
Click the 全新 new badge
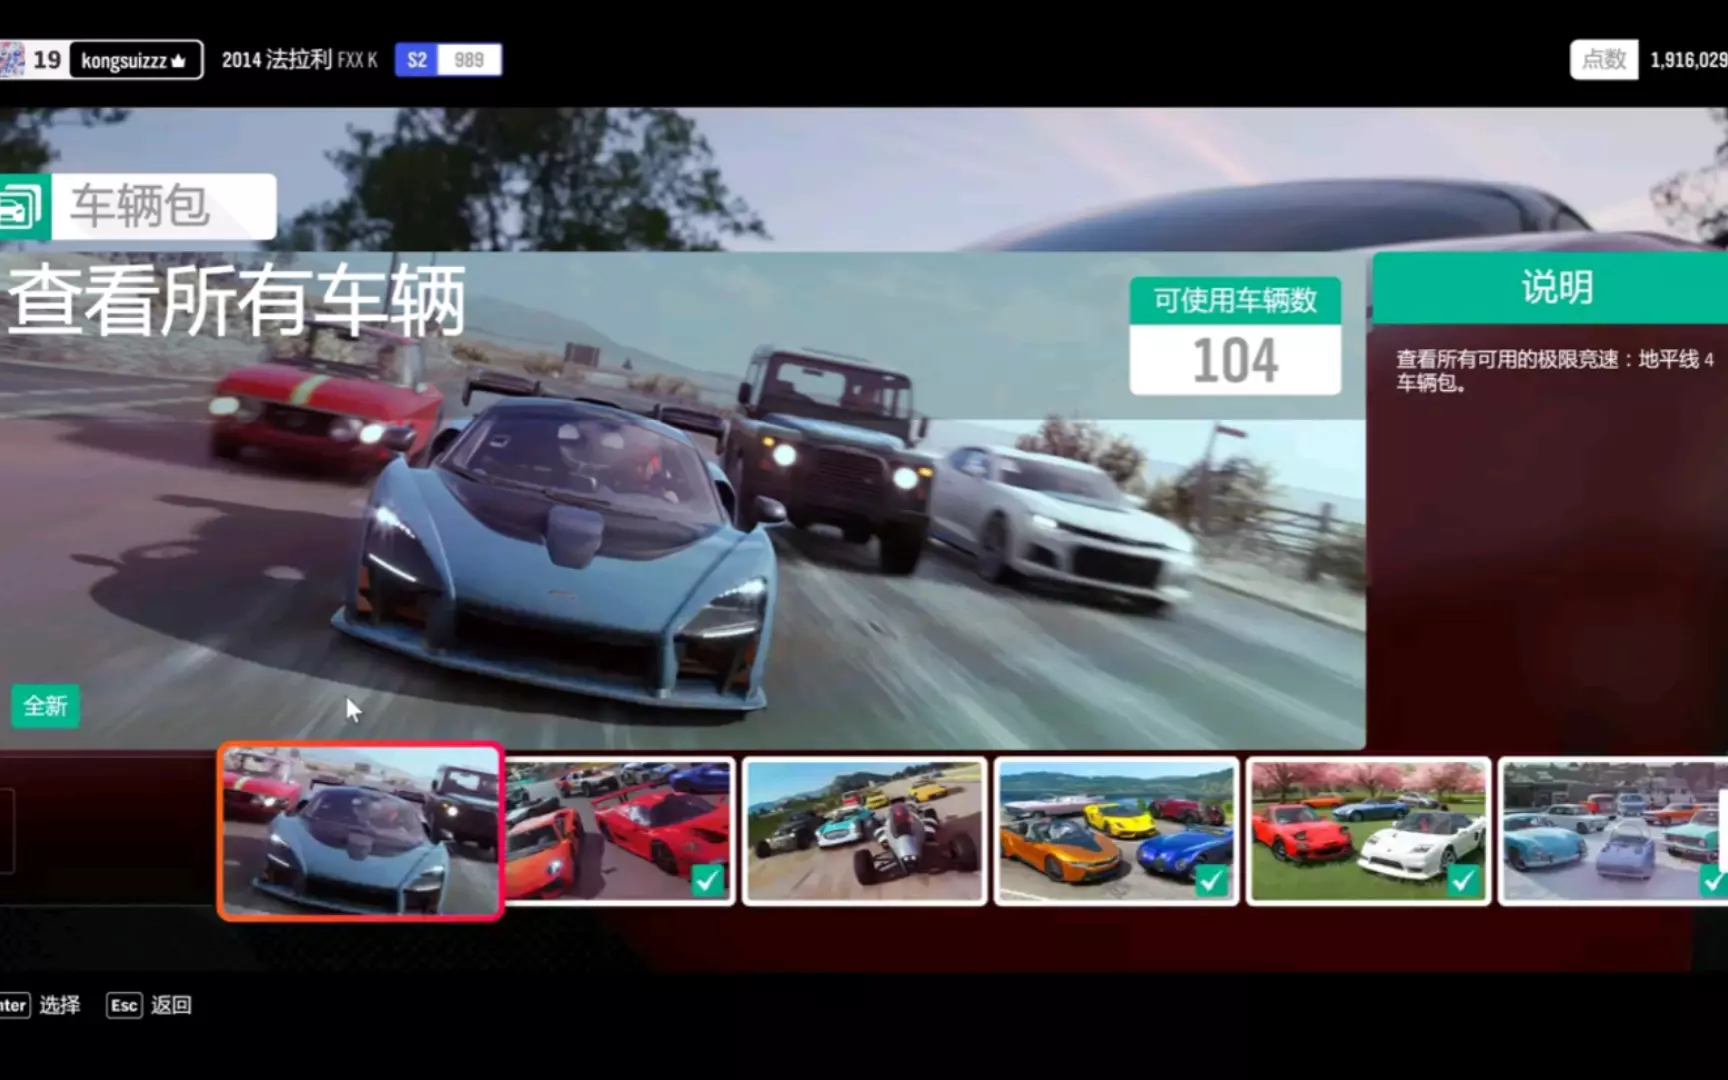tap(45, 706)
